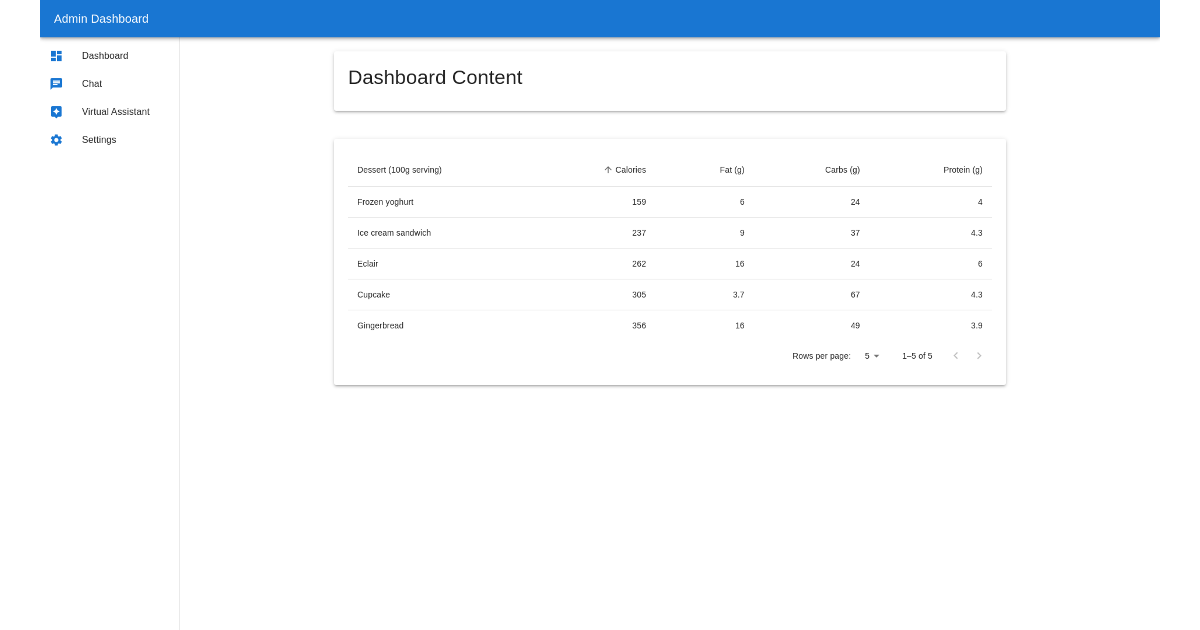The height and width of the screenshot is (630, 1200).
Task: Switch to the Chat section
Action: pos(92,83)
